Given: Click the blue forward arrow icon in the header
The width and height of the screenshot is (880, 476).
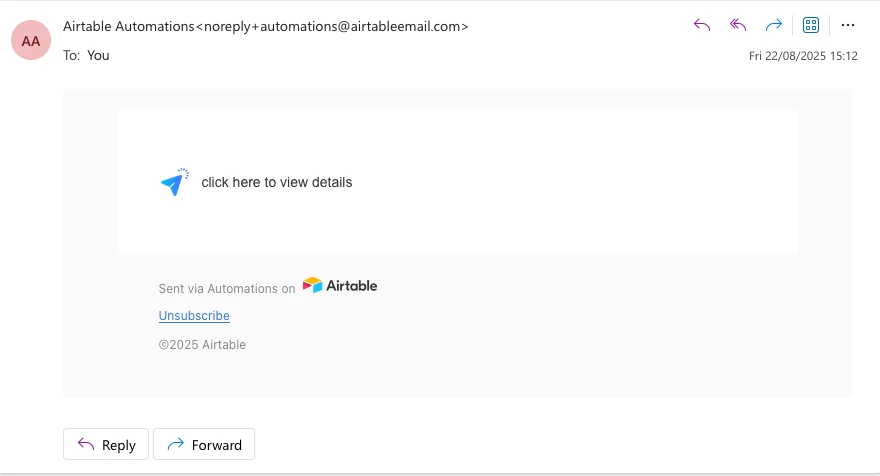Looking at the screenshot, I should 774,25.
